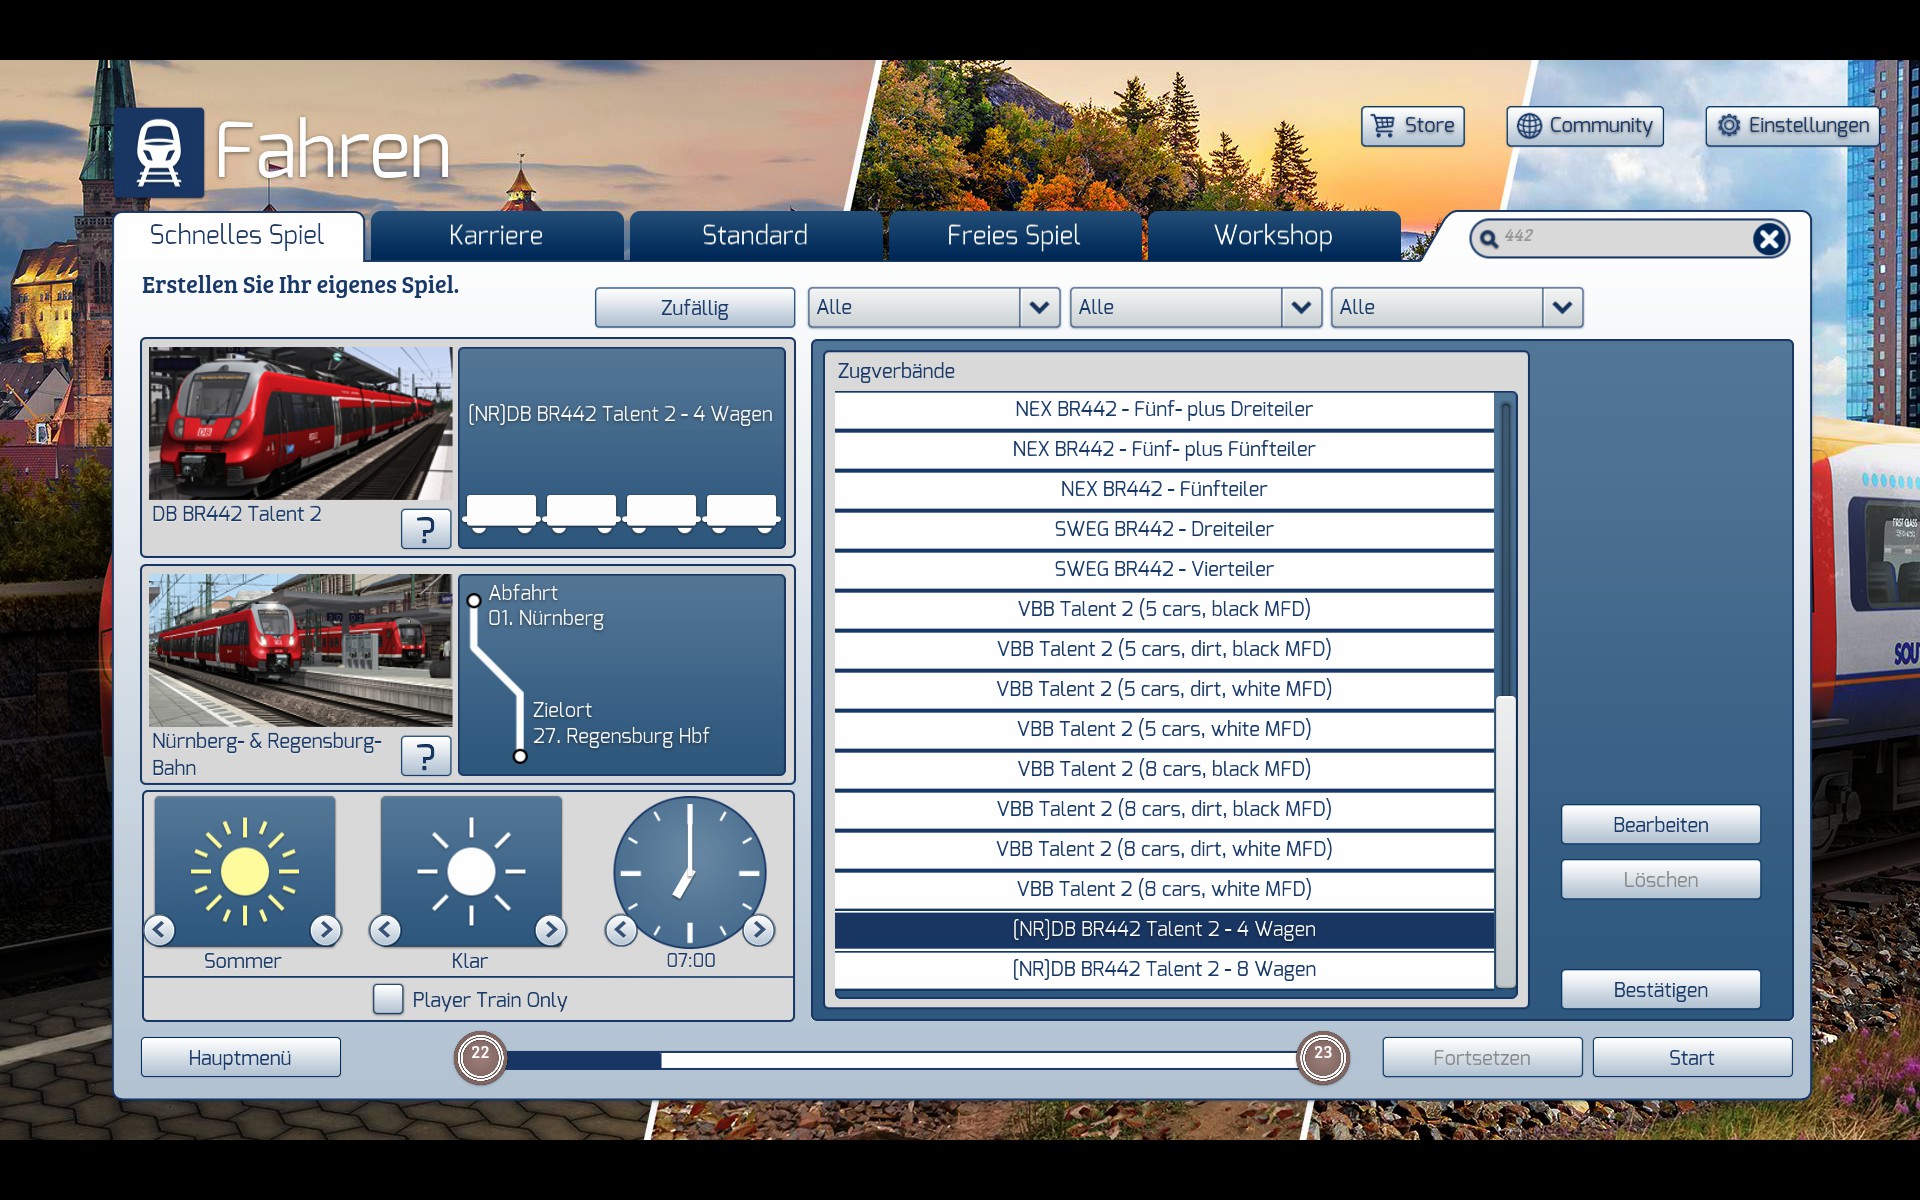Click the experience progress bar
1920x1200 pixels.
[x=900, y=1059]
